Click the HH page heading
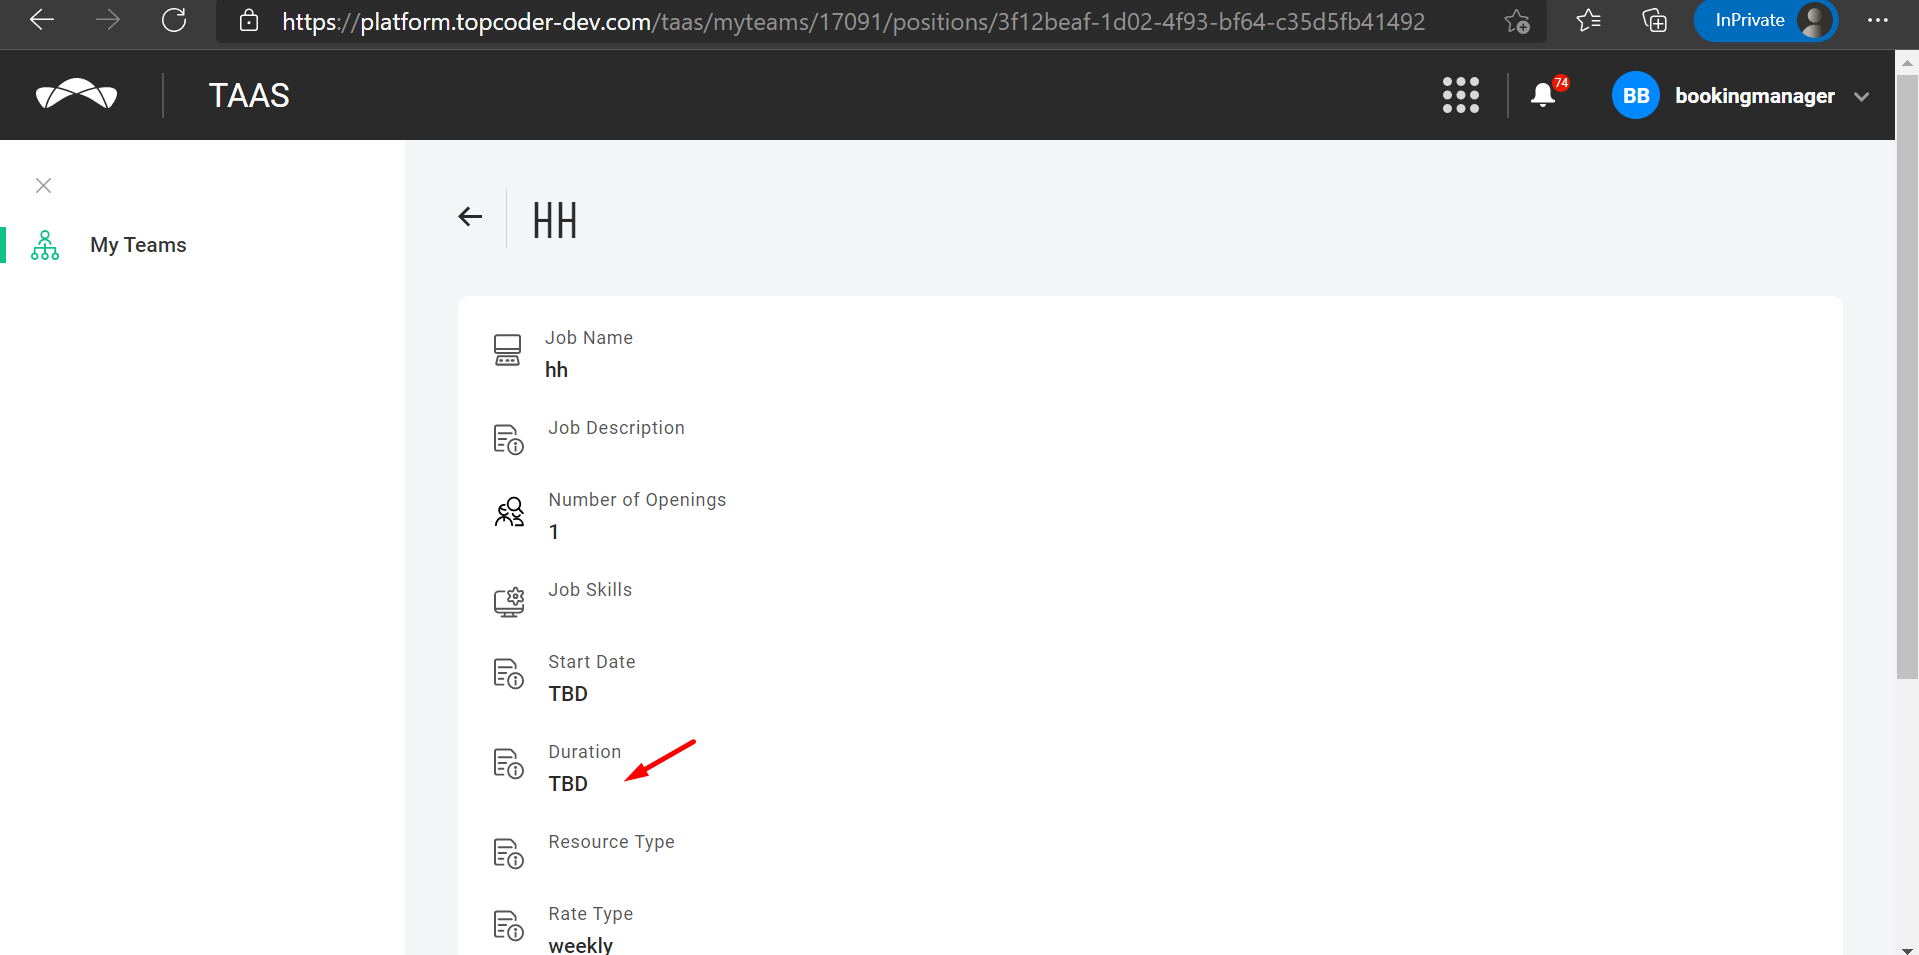 point(555,221)
